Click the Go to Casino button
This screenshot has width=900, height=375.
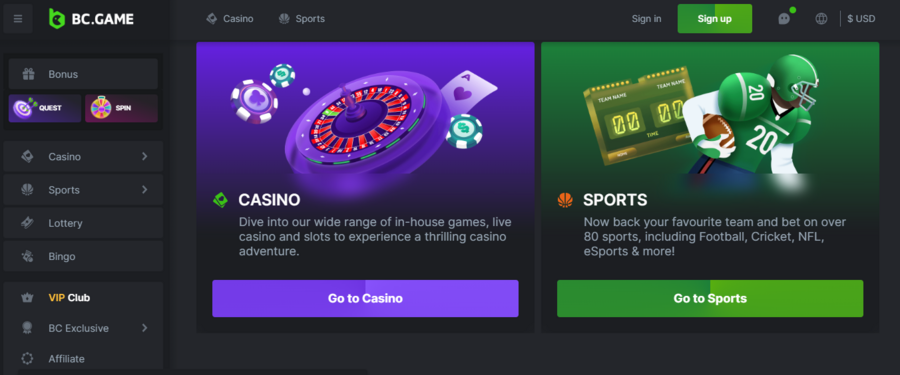click(x=365, y=299)
